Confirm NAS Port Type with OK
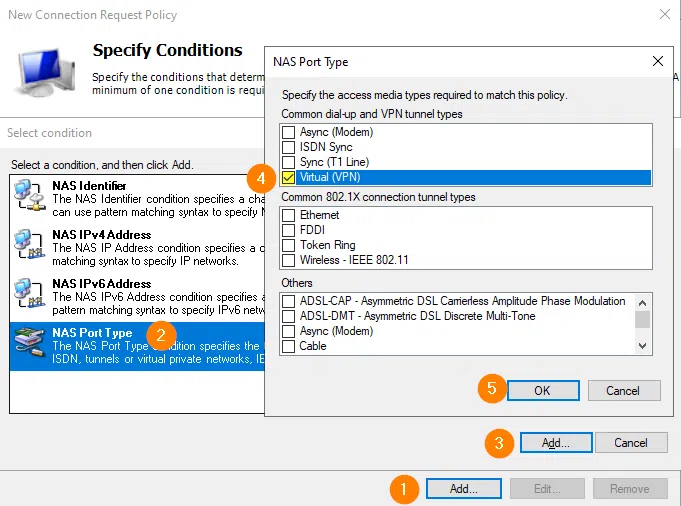This screenshot has width=681, height=506. click(542, 390)
